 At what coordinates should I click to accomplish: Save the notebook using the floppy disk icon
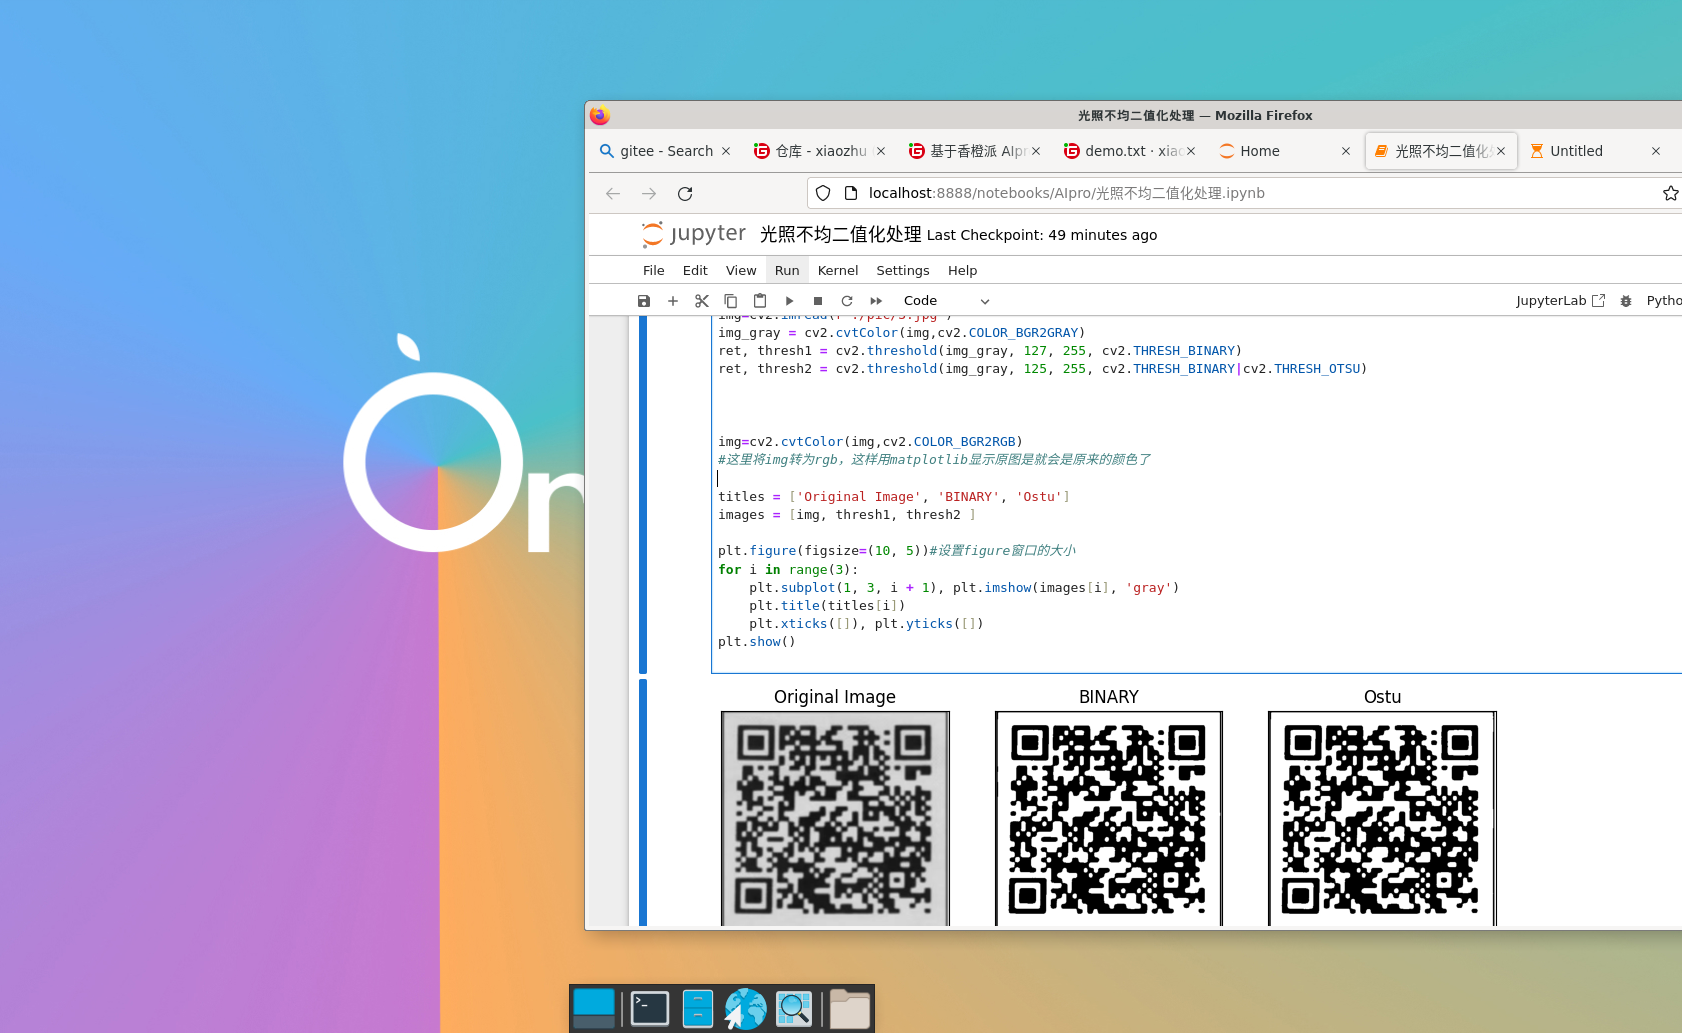click(644, 301)
